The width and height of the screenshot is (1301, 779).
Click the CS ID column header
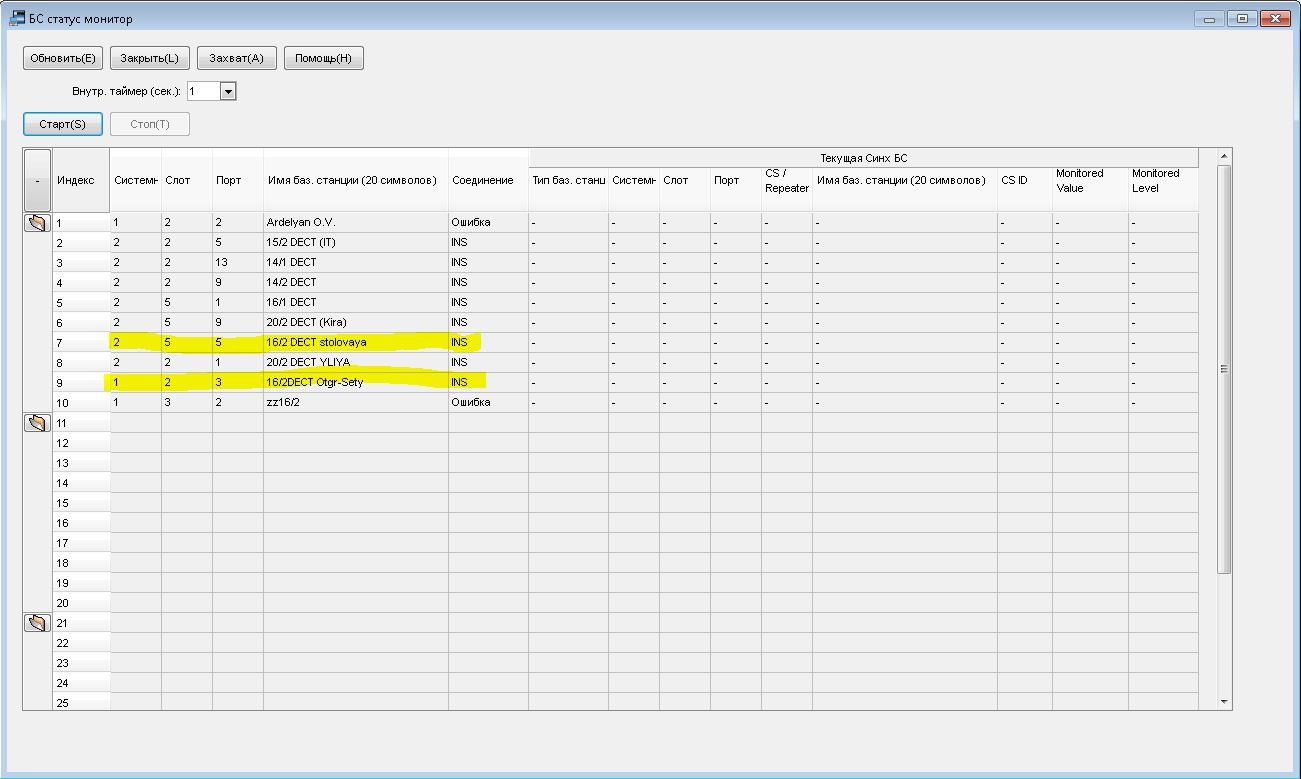pyautogui.click(x=1025, y=180)
